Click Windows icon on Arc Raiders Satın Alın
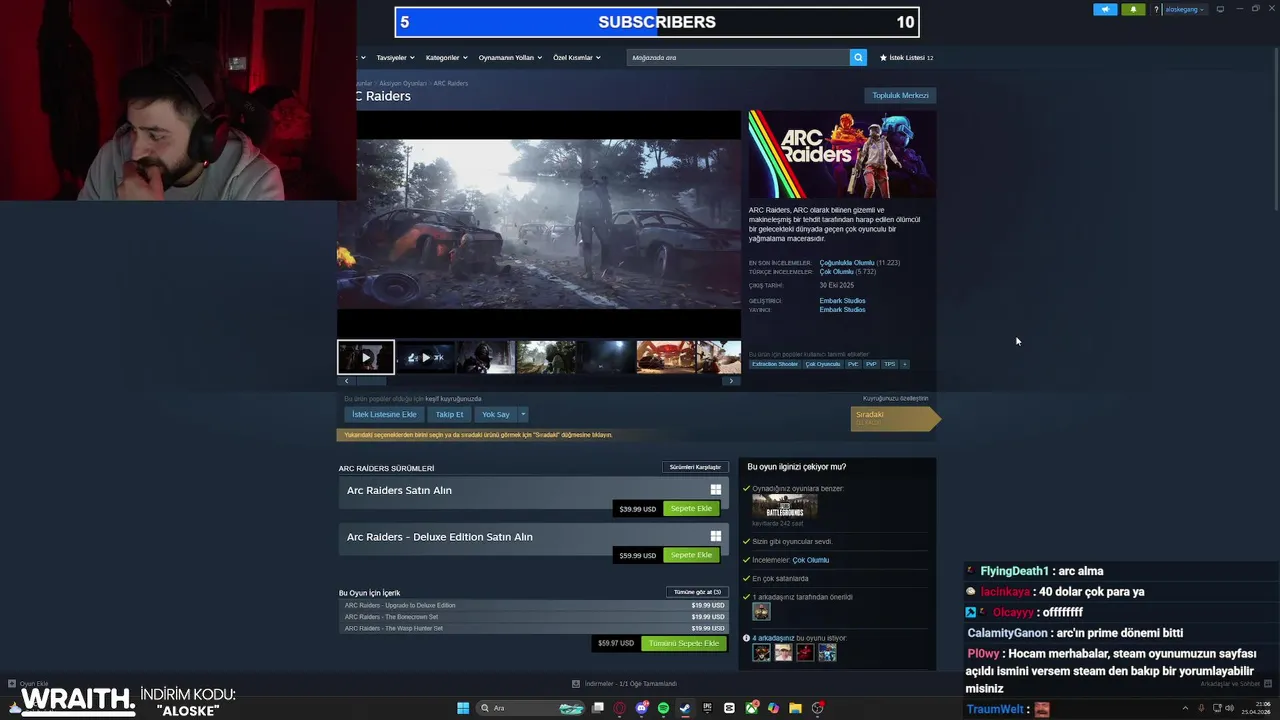1280x720 pixels. (x=715, y=490)
